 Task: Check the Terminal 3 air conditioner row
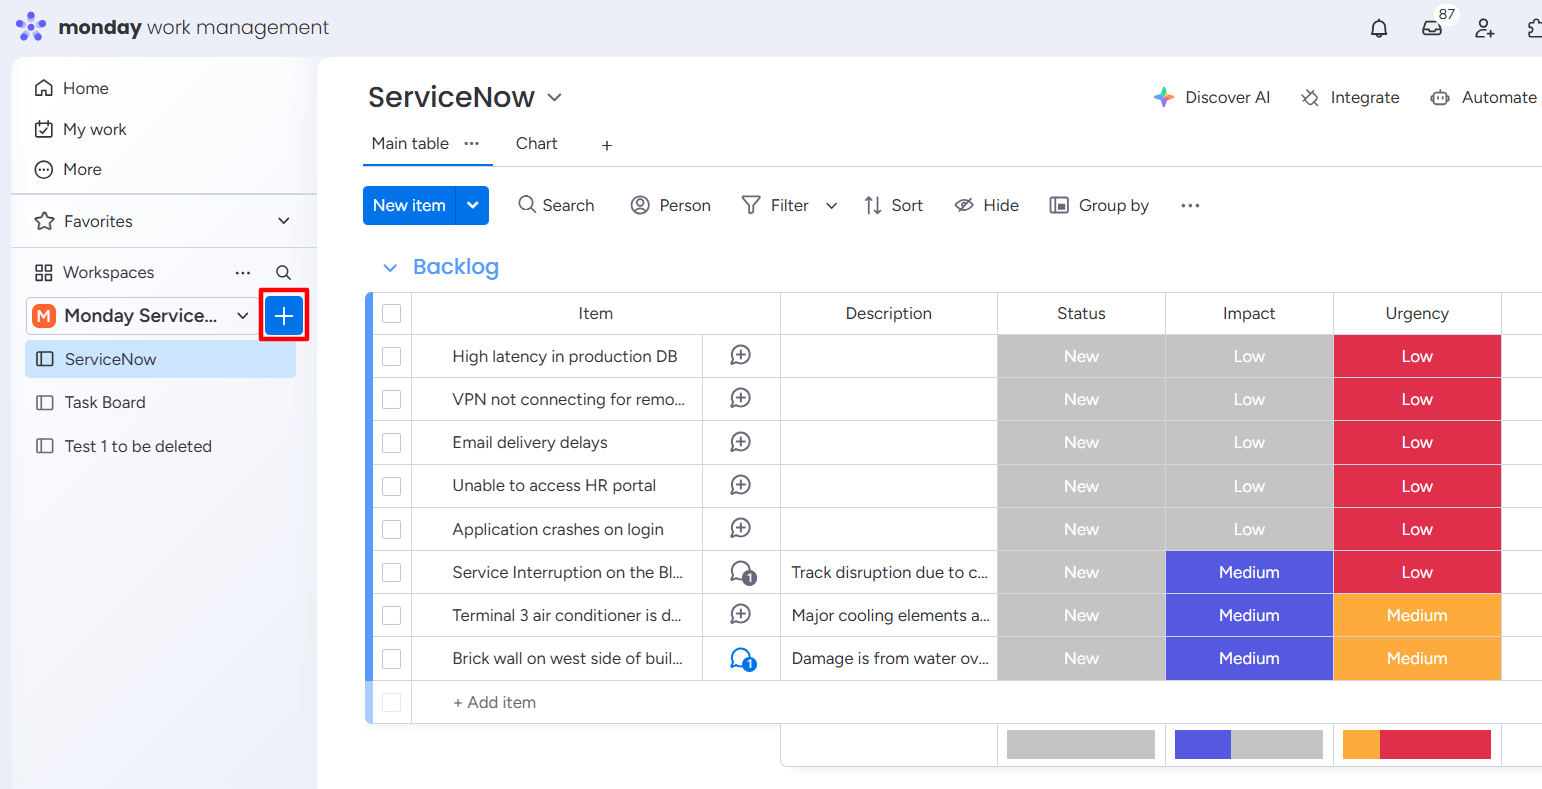[x=392, y=615]
